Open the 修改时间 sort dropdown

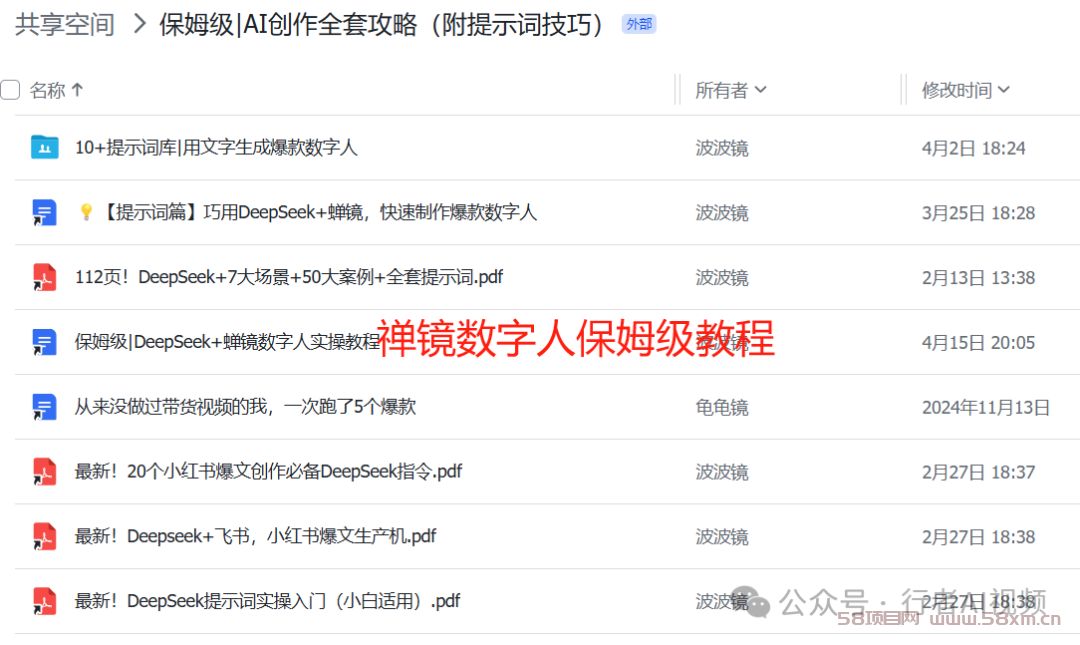click(966, 90)
